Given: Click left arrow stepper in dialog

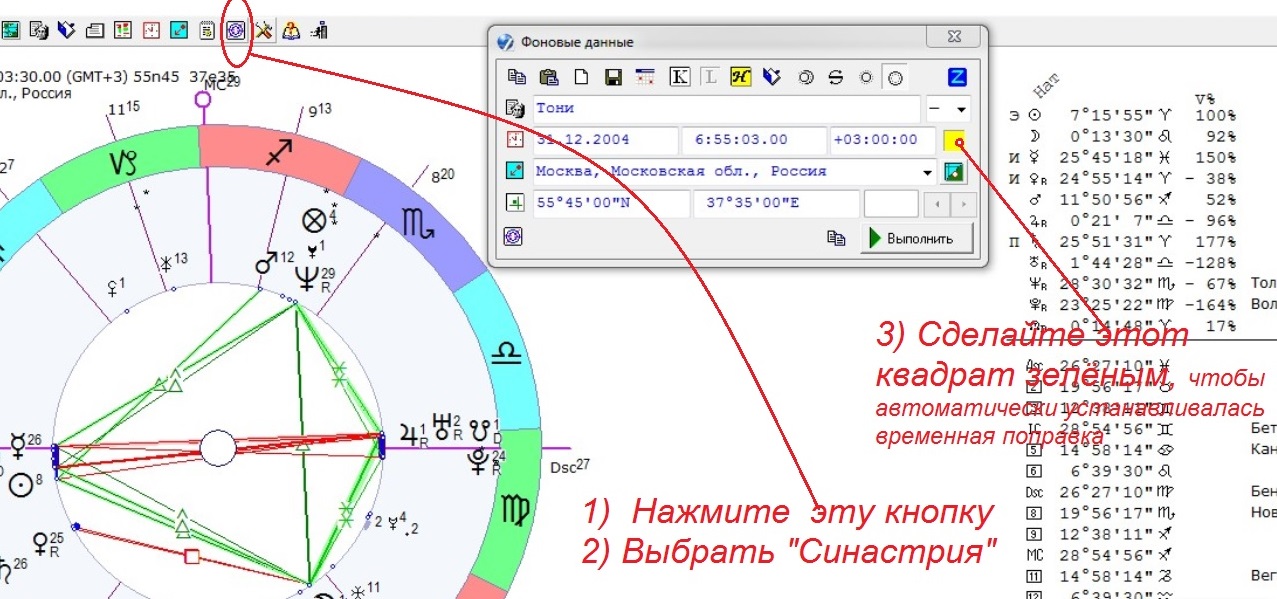Looking at the screenshot, I should coord(935,205).
